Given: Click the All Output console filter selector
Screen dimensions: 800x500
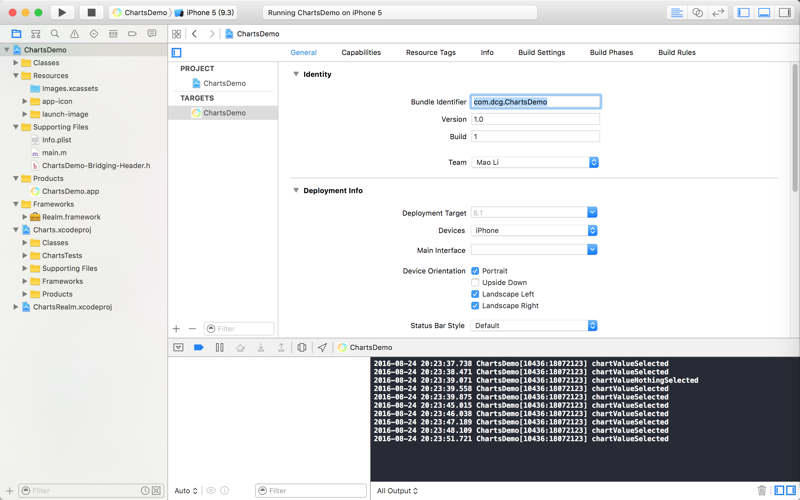Looking at the screenshot, I should [x=397, y=491].
